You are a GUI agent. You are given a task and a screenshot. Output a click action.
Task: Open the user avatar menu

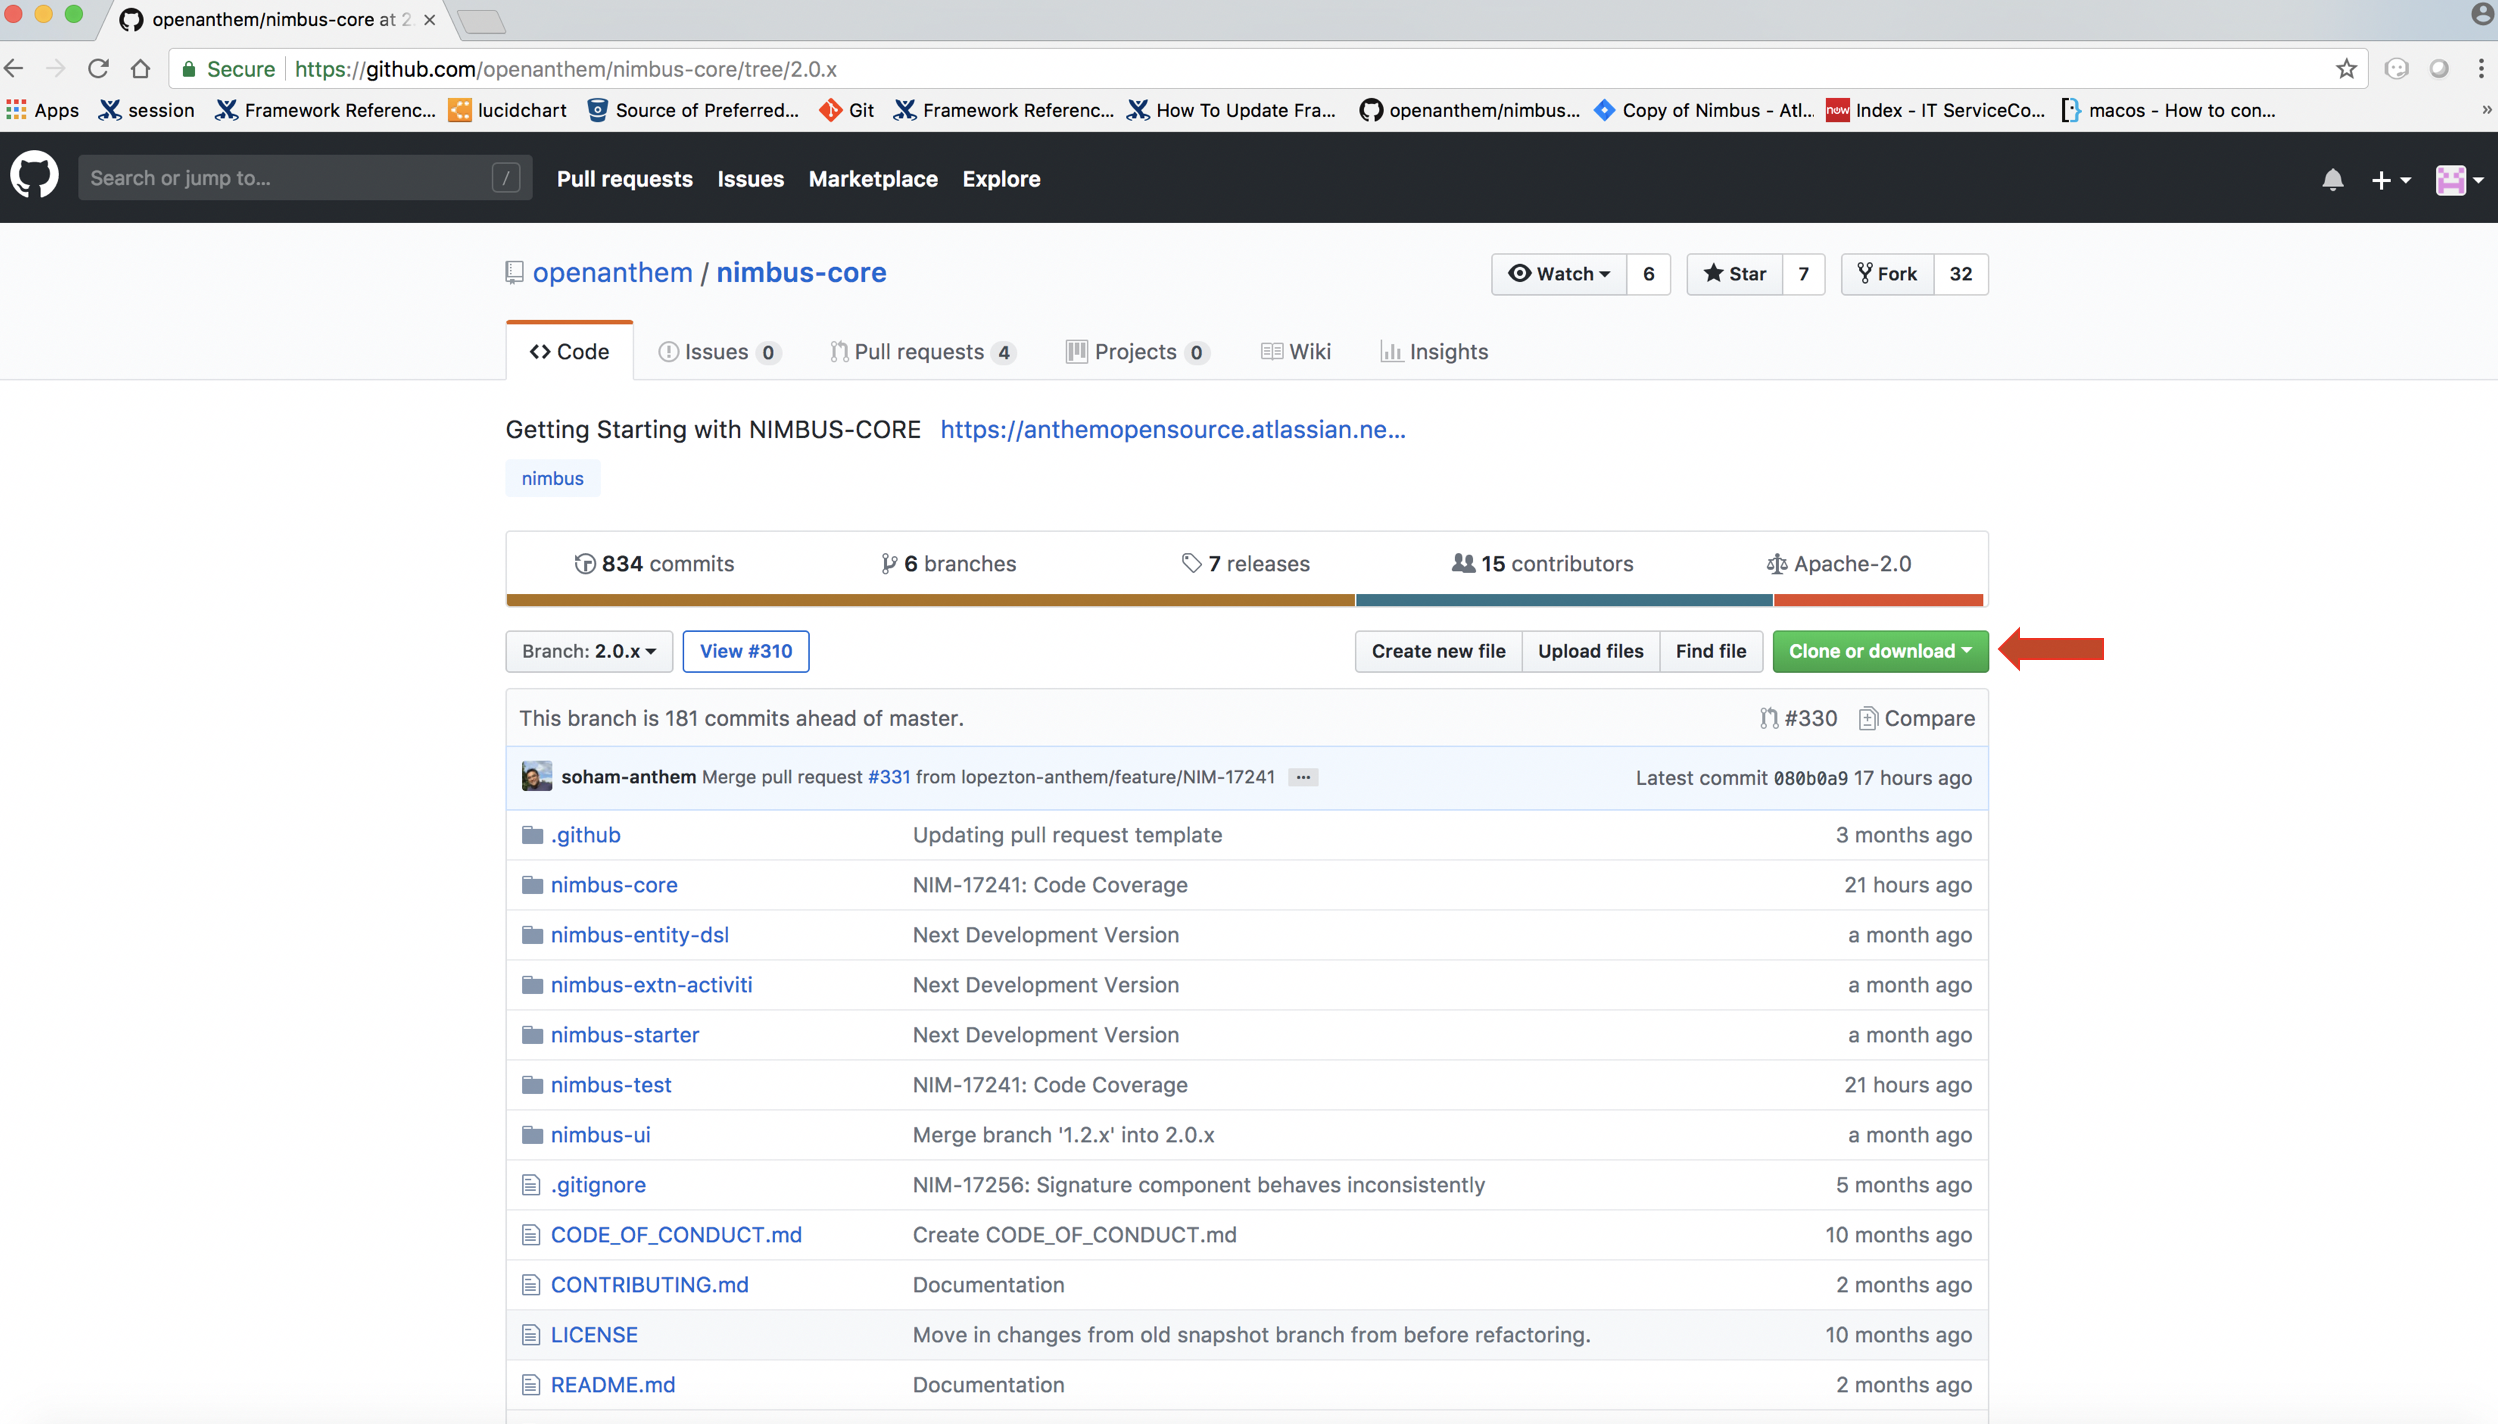2459,179
